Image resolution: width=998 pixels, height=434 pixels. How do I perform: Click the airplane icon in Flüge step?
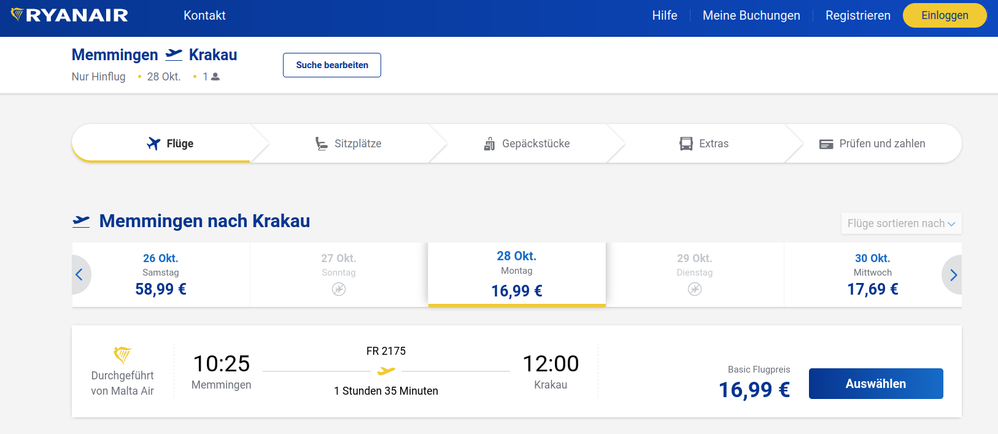click(153, 144)
